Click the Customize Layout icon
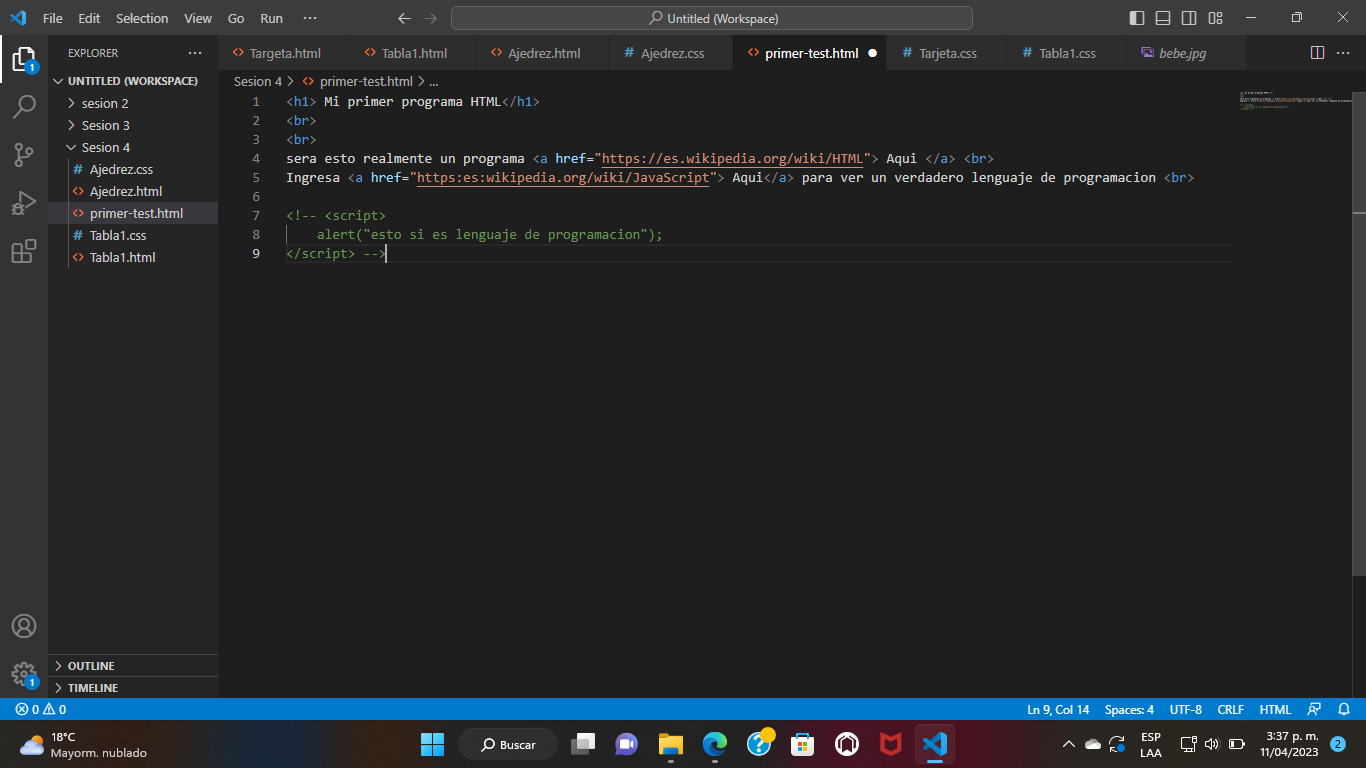The width and height of the screenshot is (1366, 768). (x=1215, y=18)
